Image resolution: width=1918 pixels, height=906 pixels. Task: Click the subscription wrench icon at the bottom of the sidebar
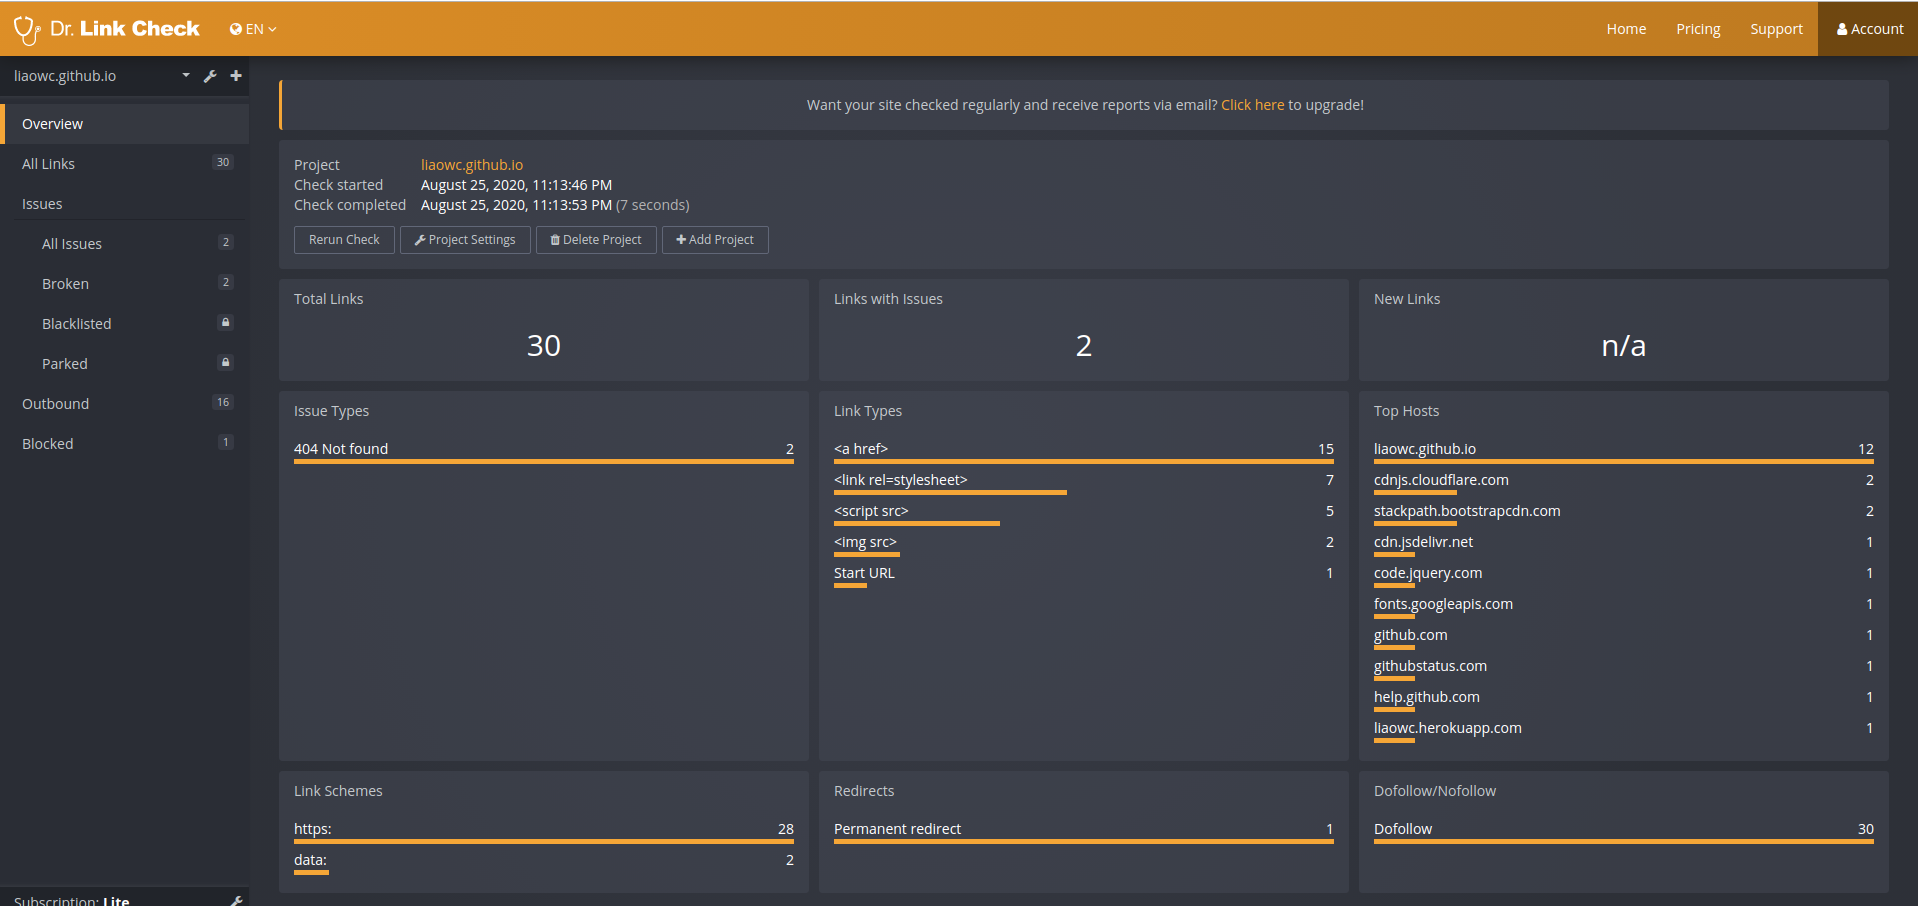tap(236, 900)
